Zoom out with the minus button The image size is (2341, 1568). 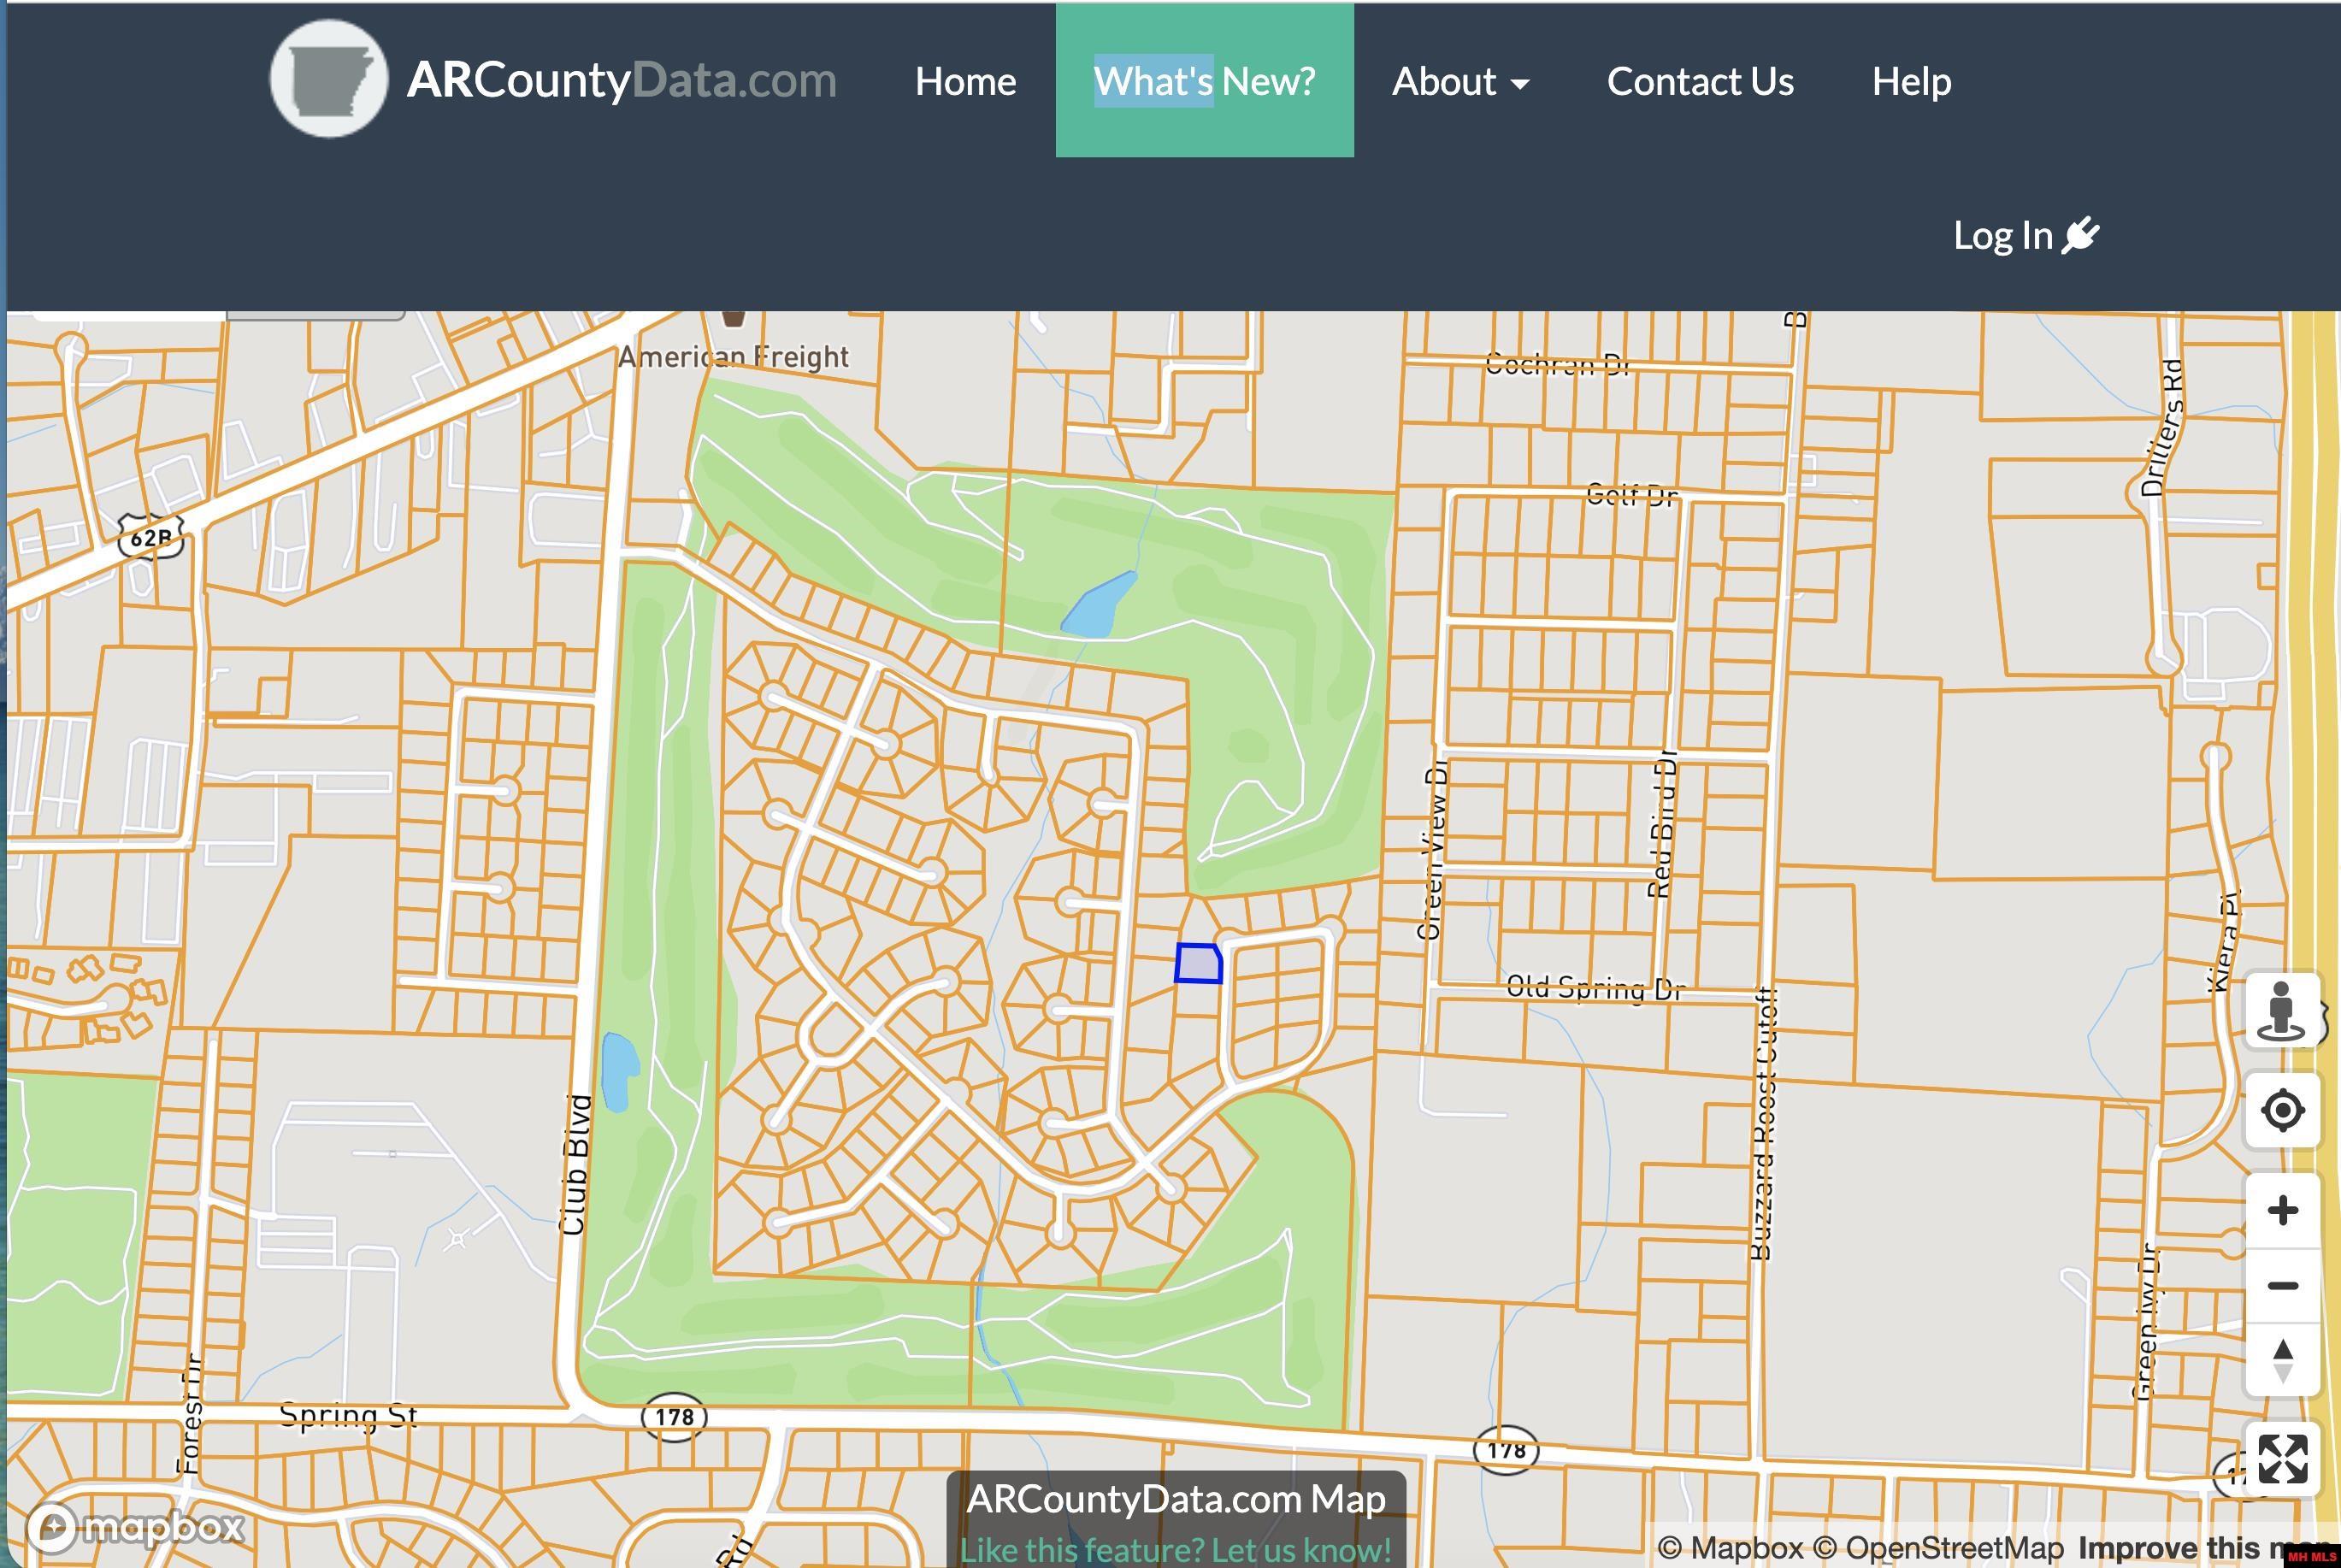tap(2282, 1285)
